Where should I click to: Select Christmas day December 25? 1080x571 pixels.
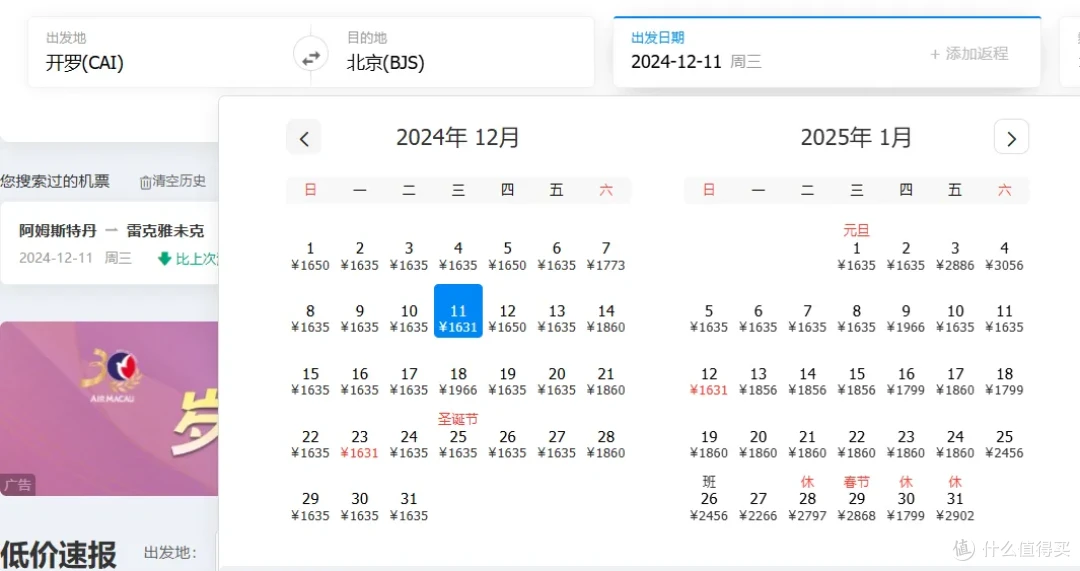click(458, 438)
